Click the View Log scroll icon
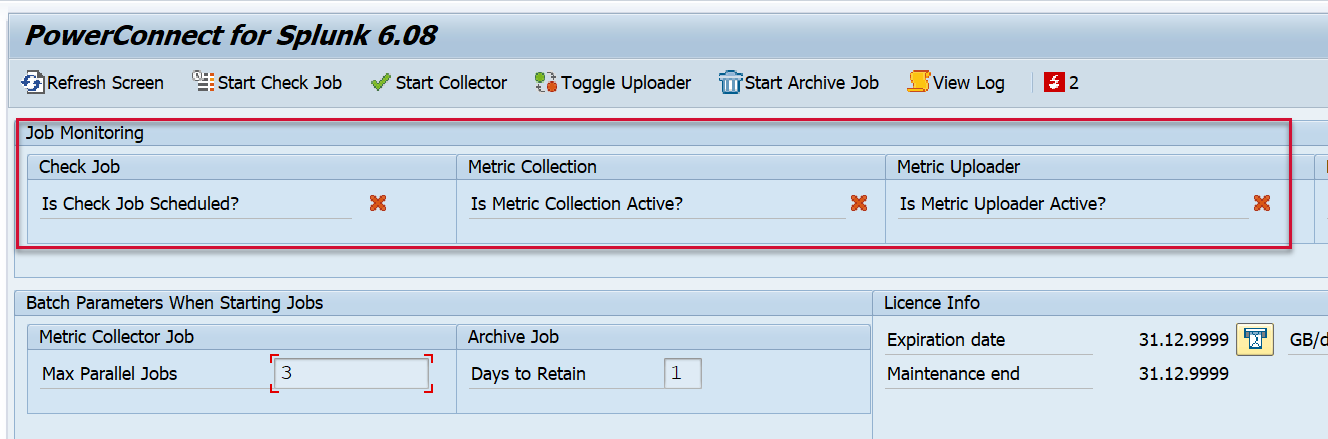Screen dimensions: 1328x439 coord(918,82)
